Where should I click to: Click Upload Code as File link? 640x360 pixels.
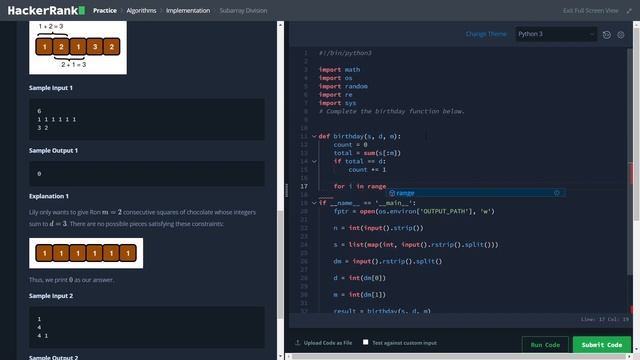click(x=328, y=343)
